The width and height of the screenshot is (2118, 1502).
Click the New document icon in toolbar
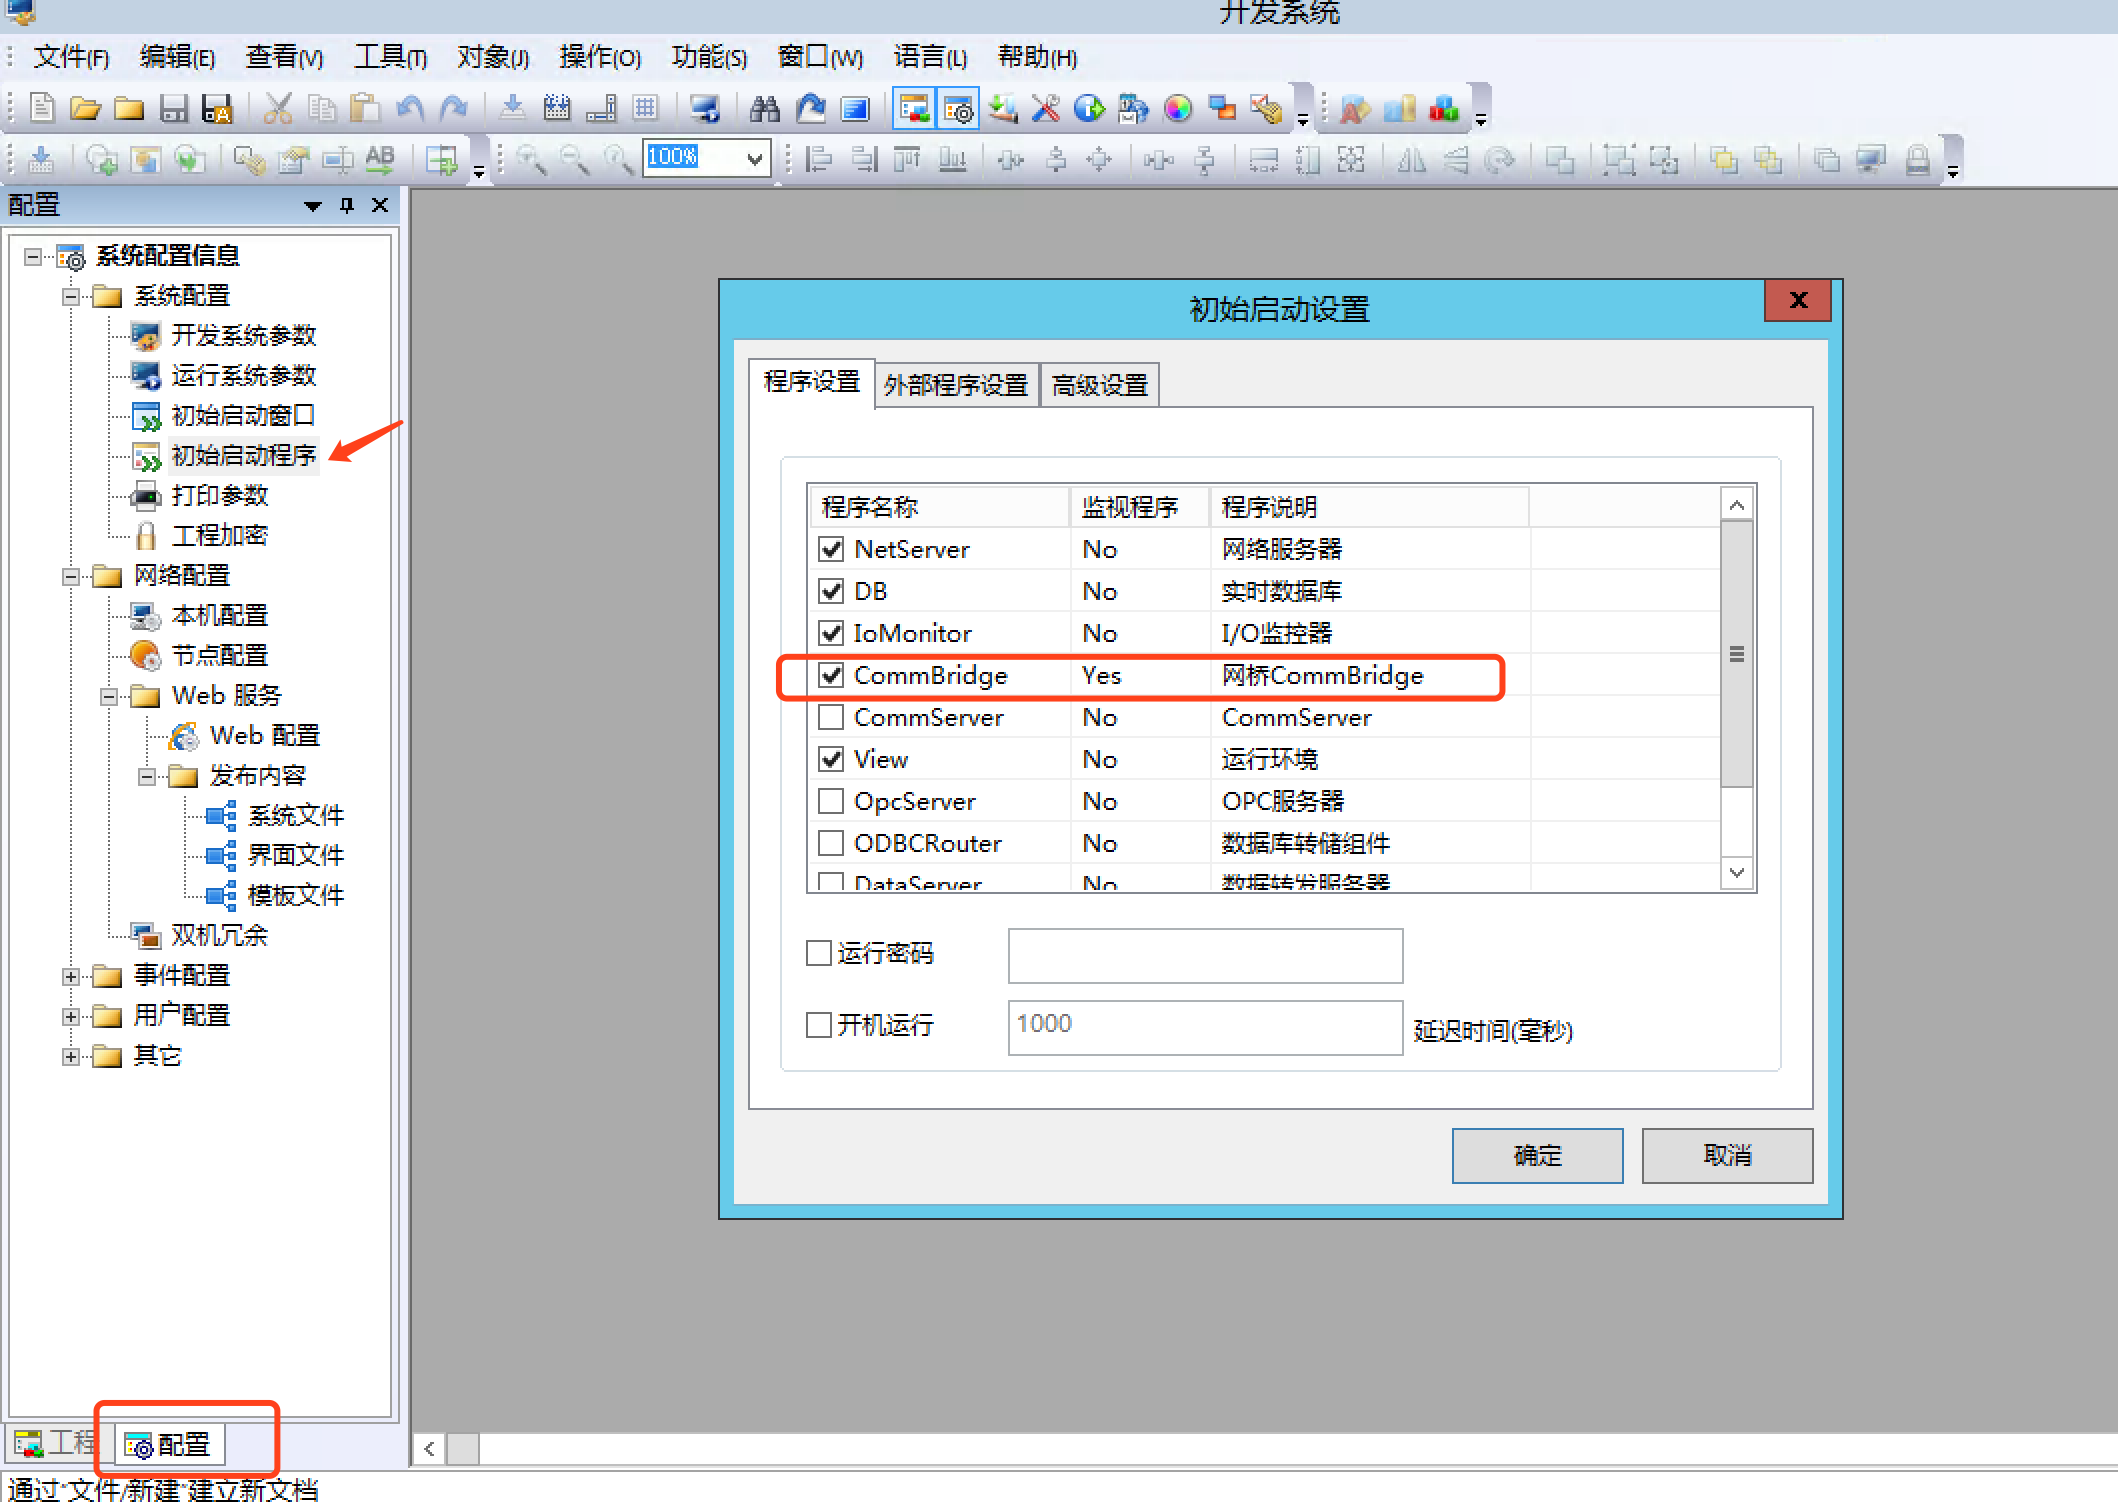(42, 108)
